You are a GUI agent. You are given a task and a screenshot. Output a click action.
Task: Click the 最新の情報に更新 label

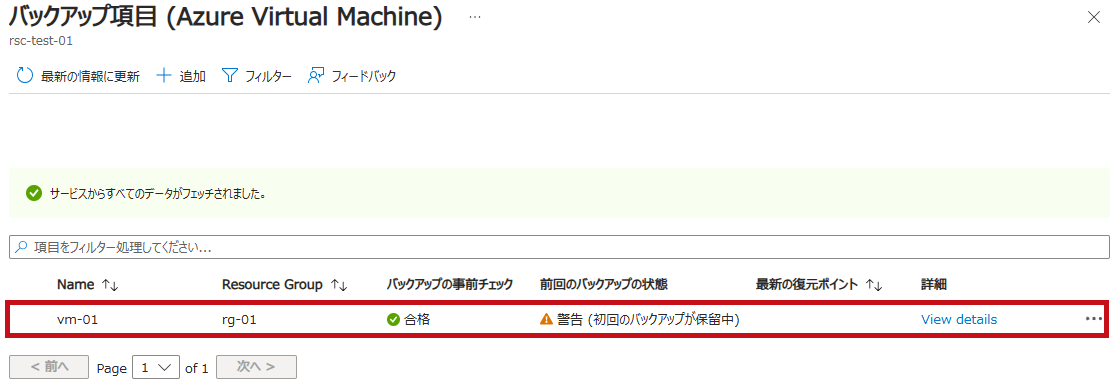pyautogui.click(x=90, y=76)
